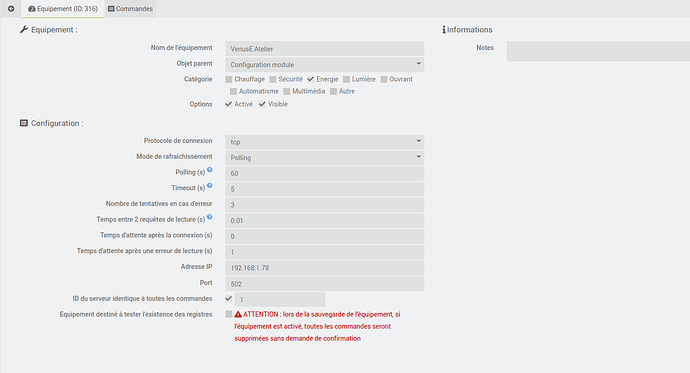
Task: Click the Adresse IP field
Action: click(325, 268)
